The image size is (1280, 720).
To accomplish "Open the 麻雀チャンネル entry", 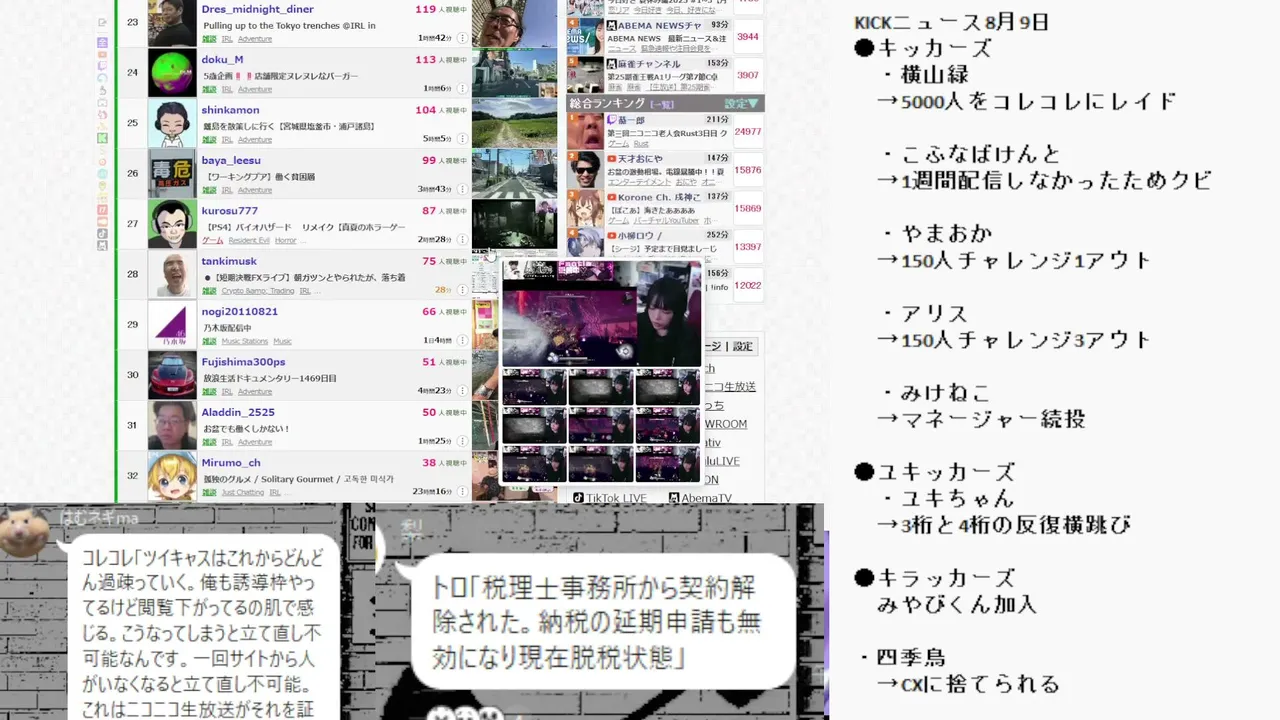I will [665, 75].
